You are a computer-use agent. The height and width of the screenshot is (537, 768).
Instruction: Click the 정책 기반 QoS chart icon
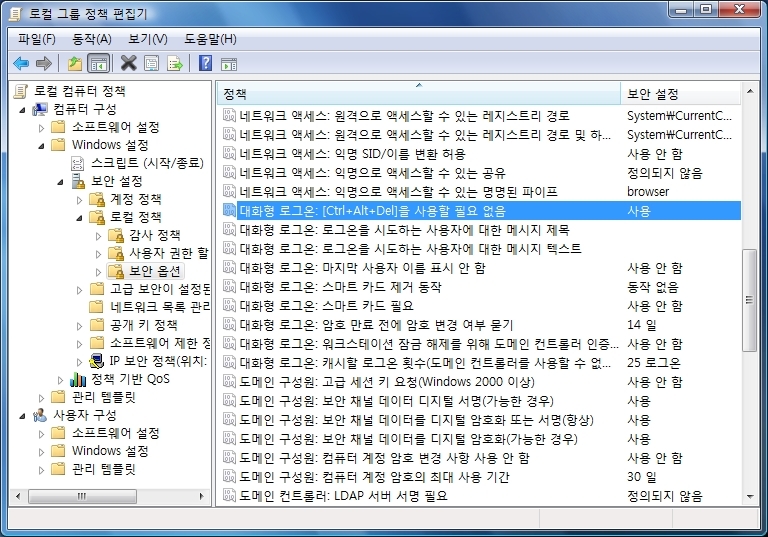(78, 379)
